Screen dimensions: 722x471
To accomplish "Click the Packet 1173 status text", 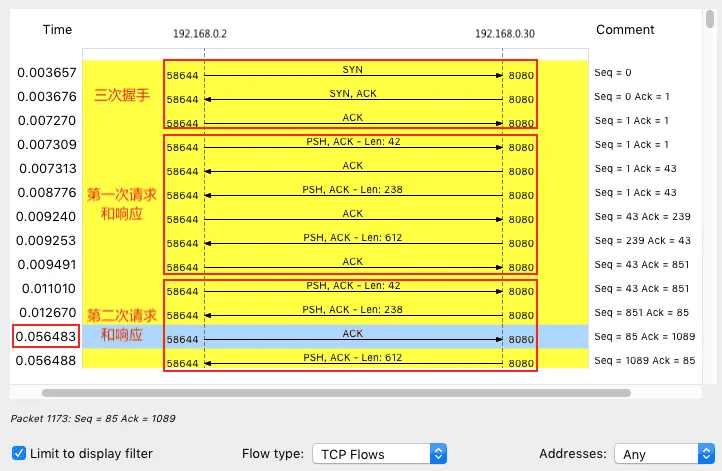I will pyautogui.click(x=93, y=419).
